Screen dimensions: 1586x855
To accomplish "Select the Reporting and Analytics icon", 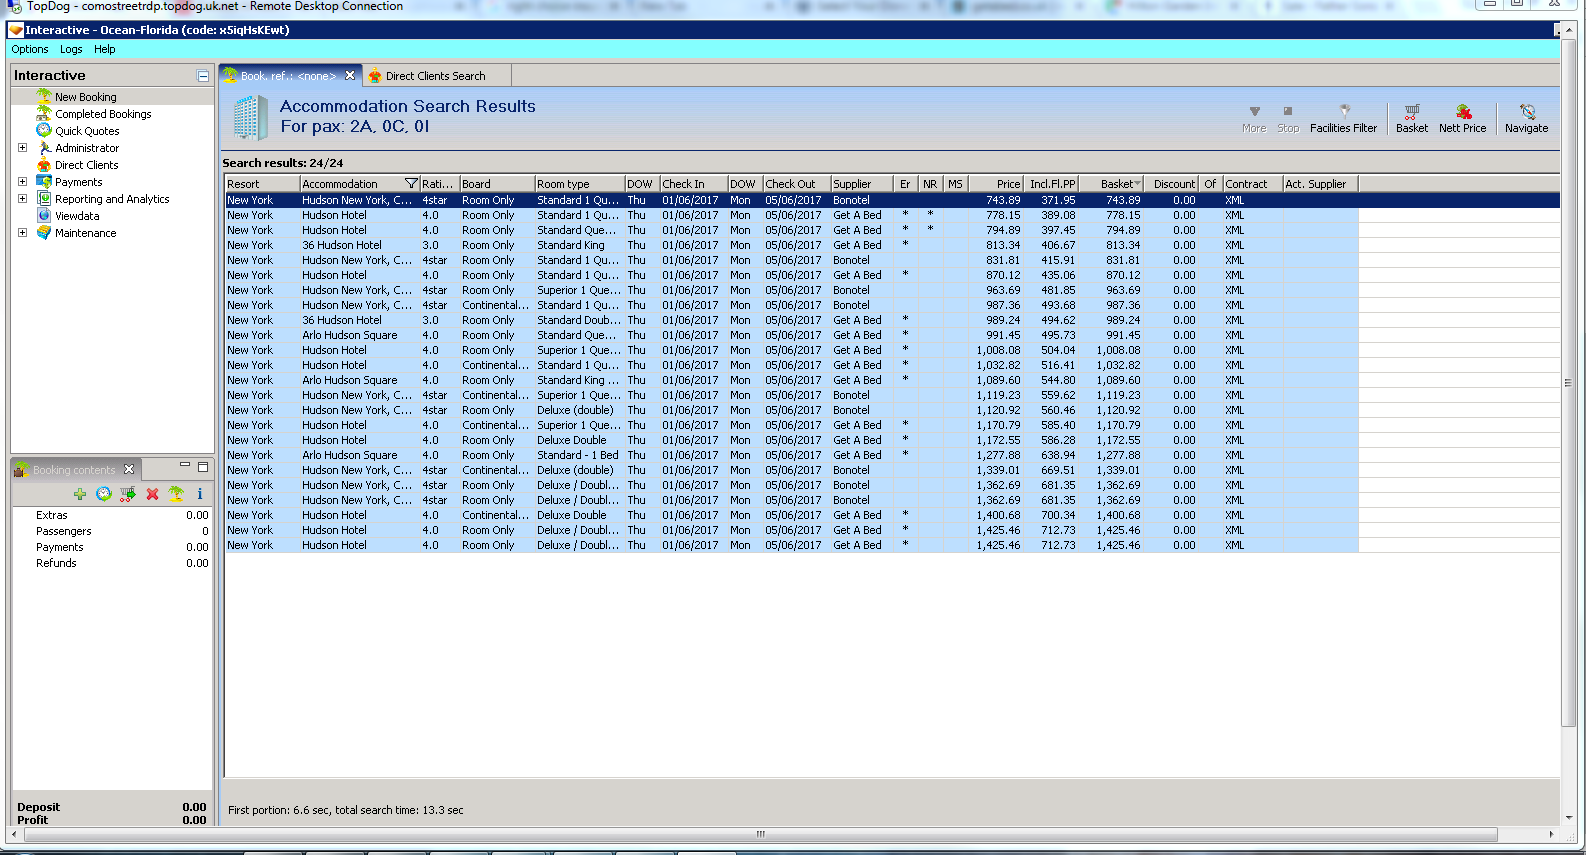I will point(44,198).
